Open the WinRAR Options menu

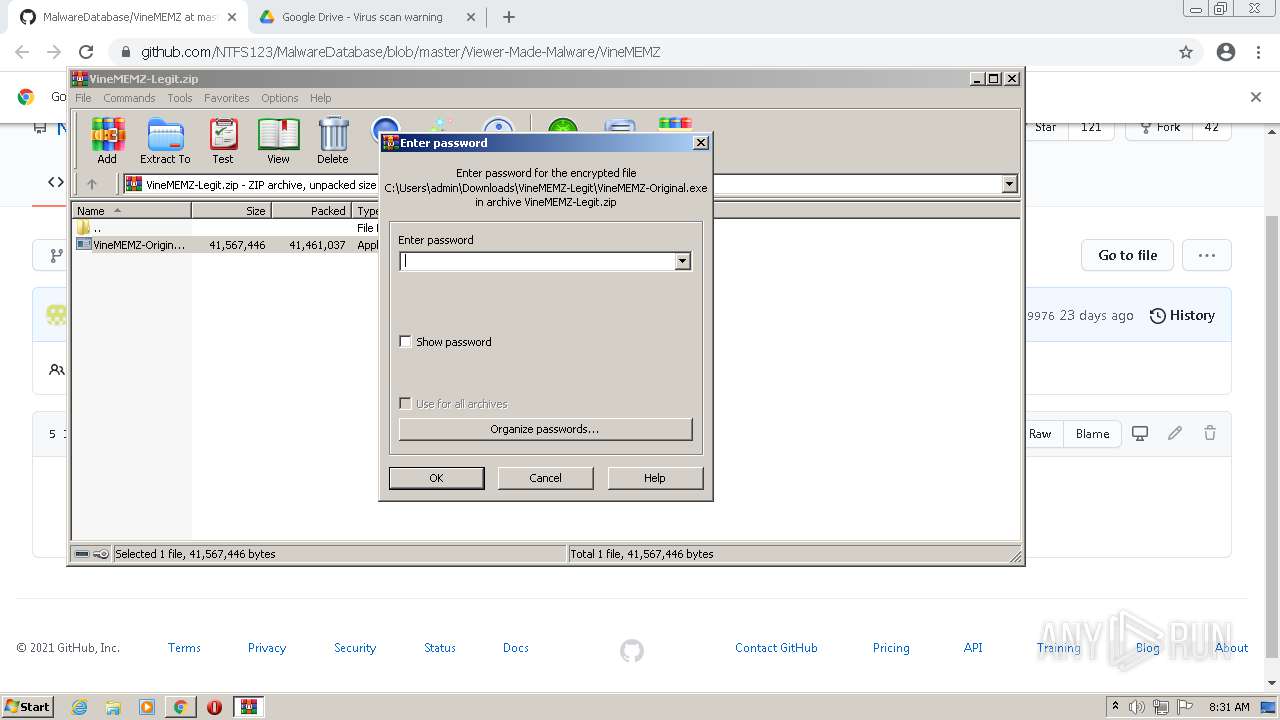(280, 98)
